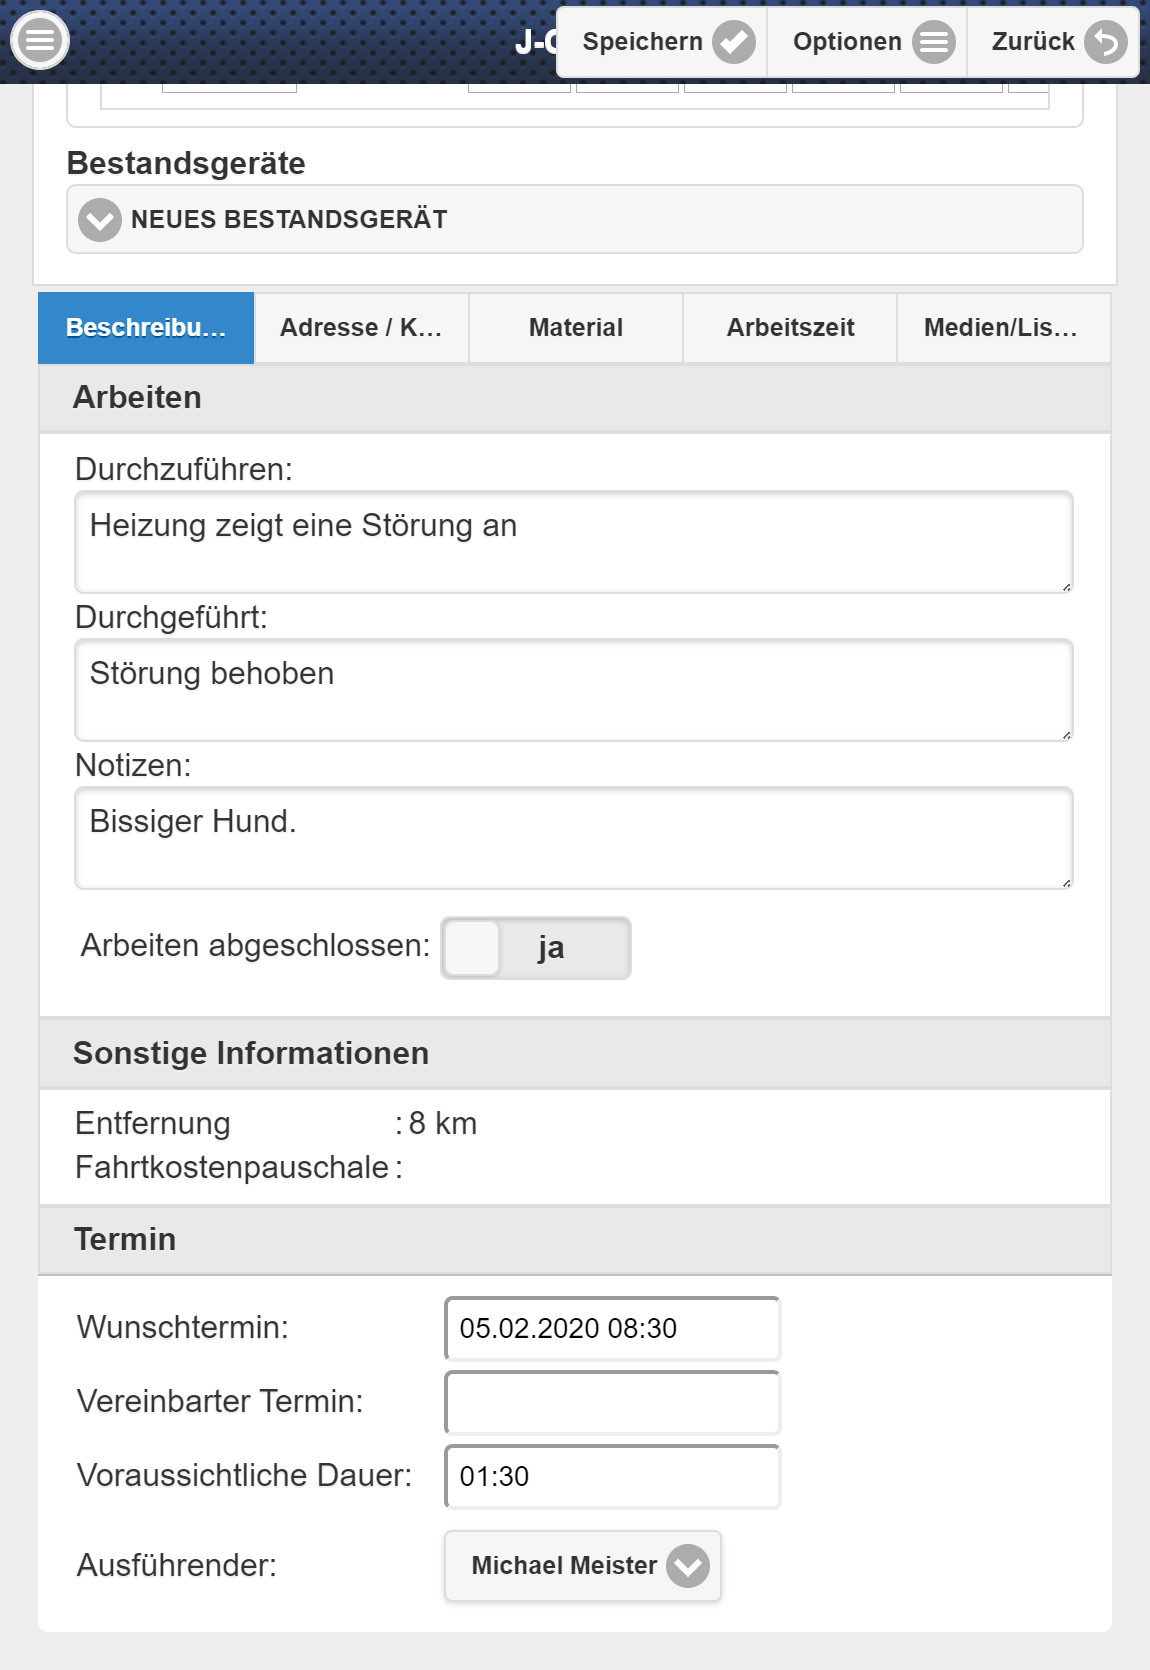Go to the Medien/Lis... tab

(1001, 328)
